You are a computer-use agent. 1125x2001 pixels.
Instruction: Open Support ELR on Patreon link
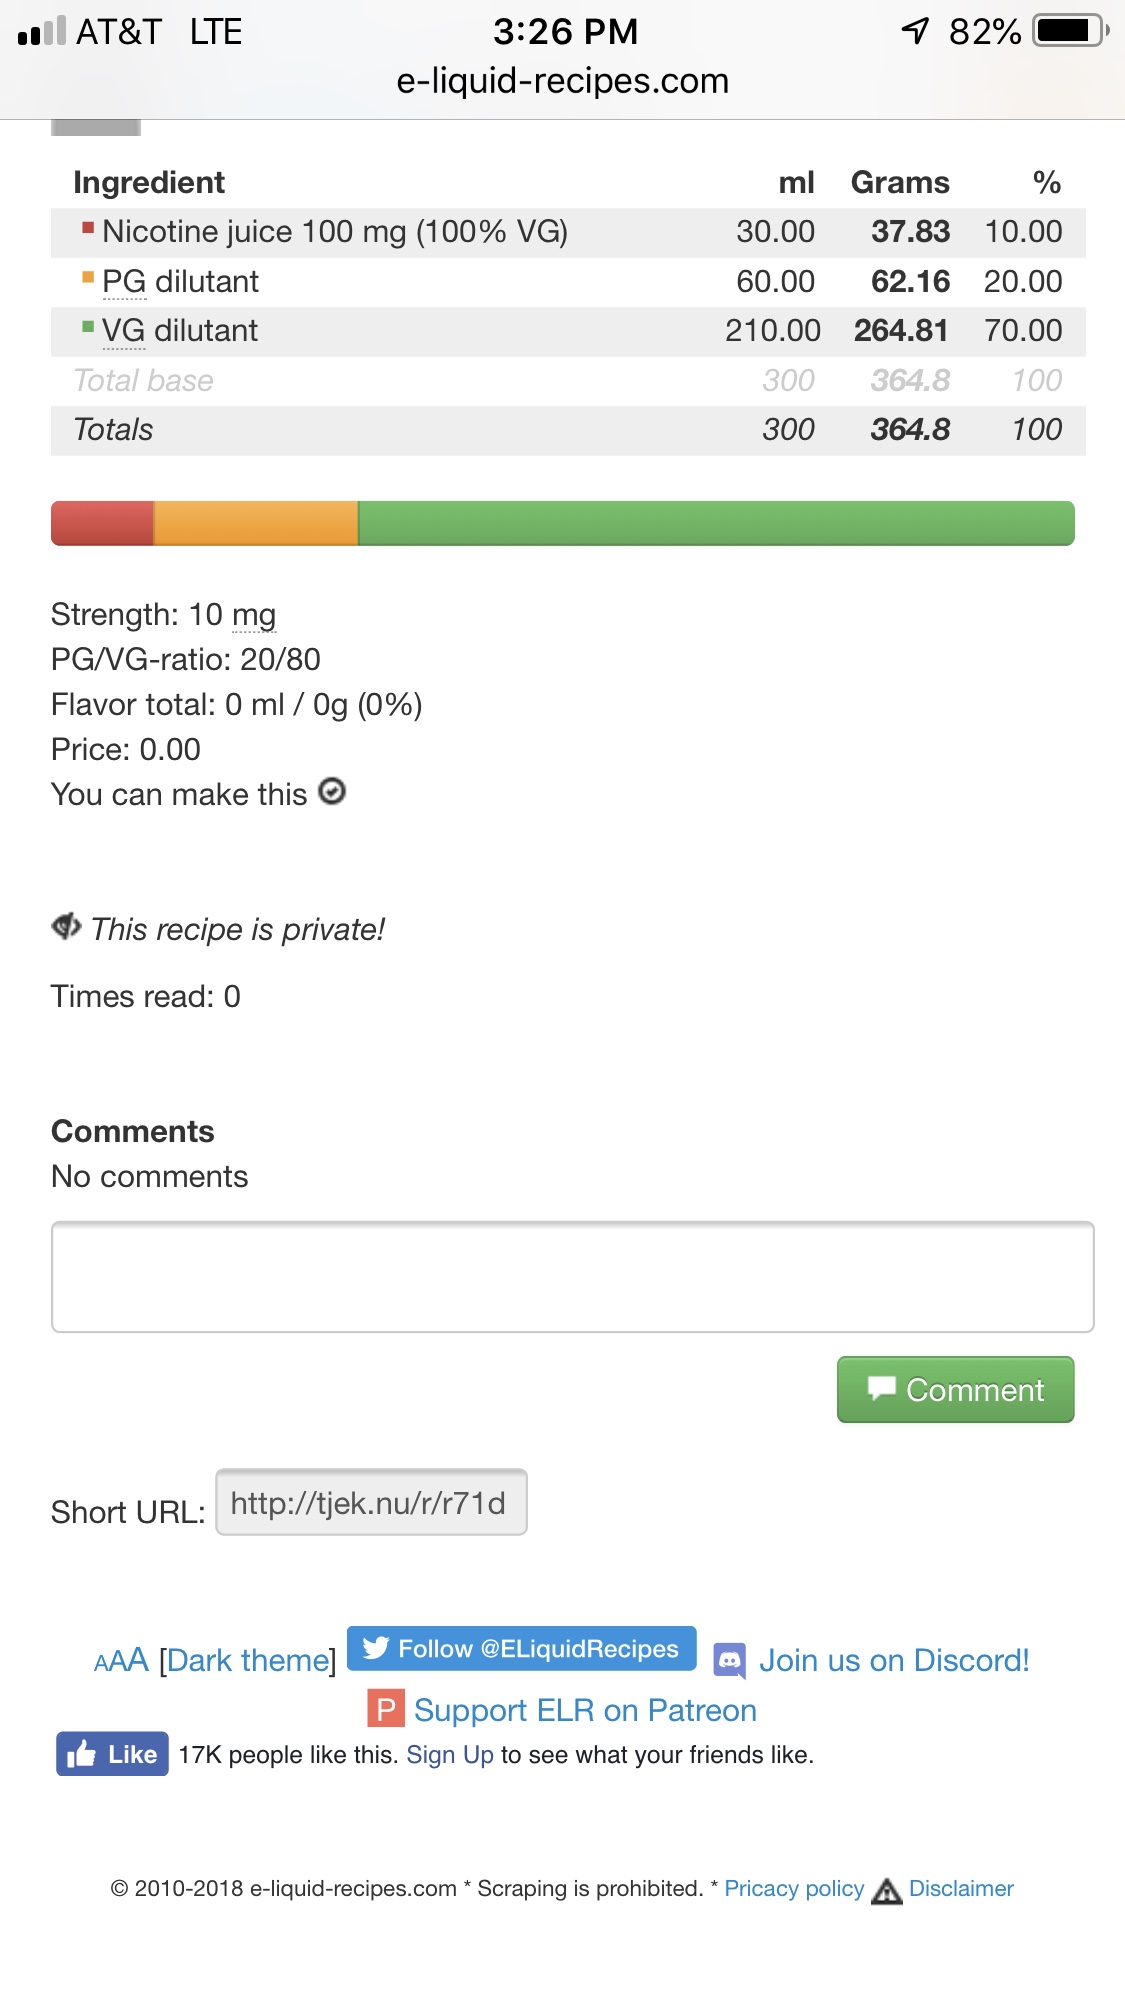point(585,1710)
